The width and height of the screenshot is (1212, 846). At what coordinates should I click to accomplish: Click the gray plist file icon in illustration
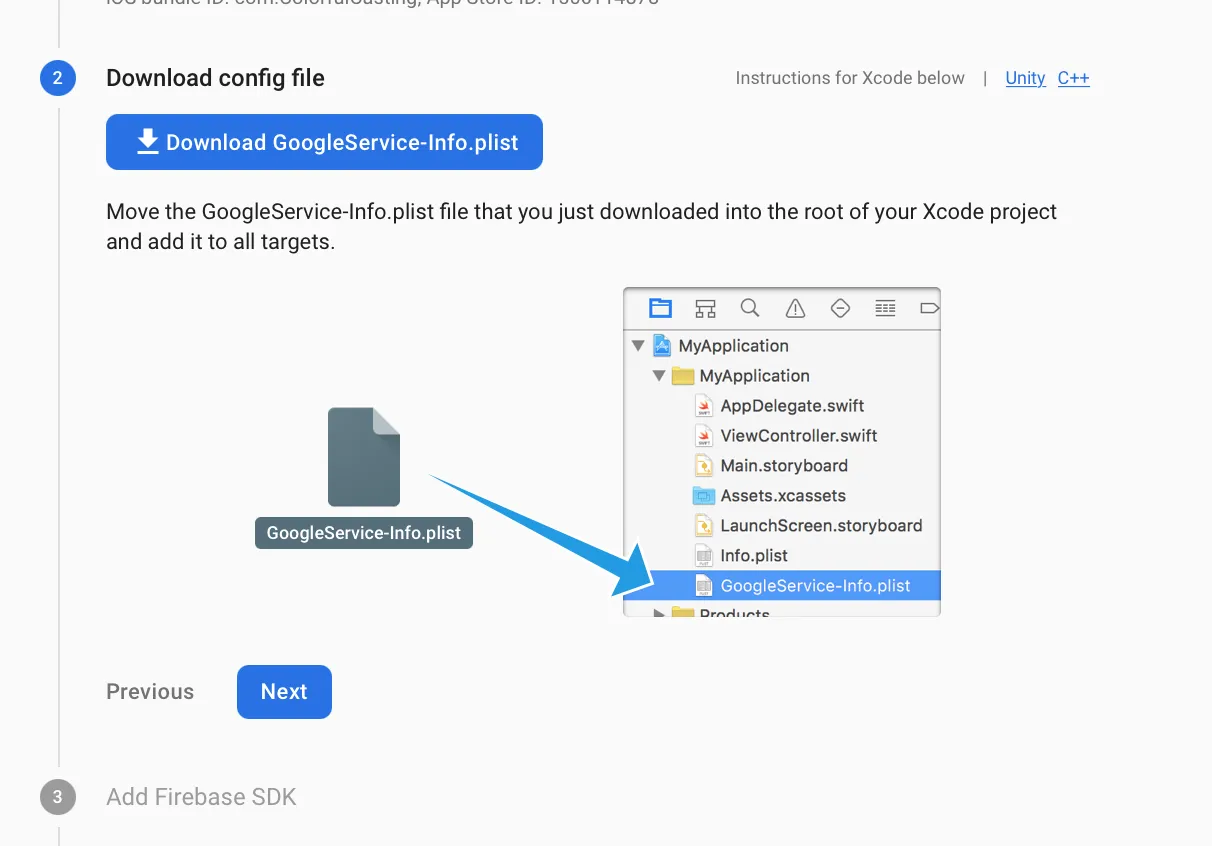364,457
